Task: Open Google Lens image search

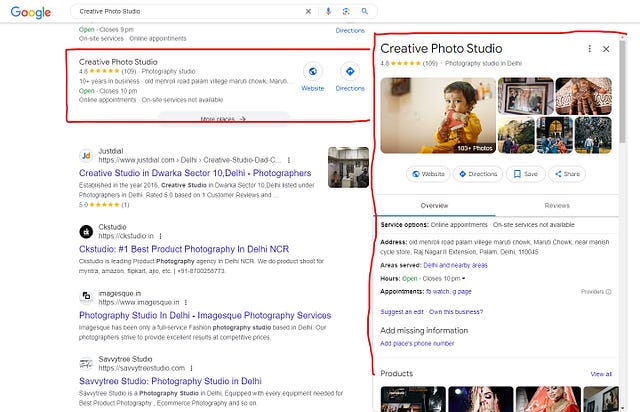Action: [346, 11]
